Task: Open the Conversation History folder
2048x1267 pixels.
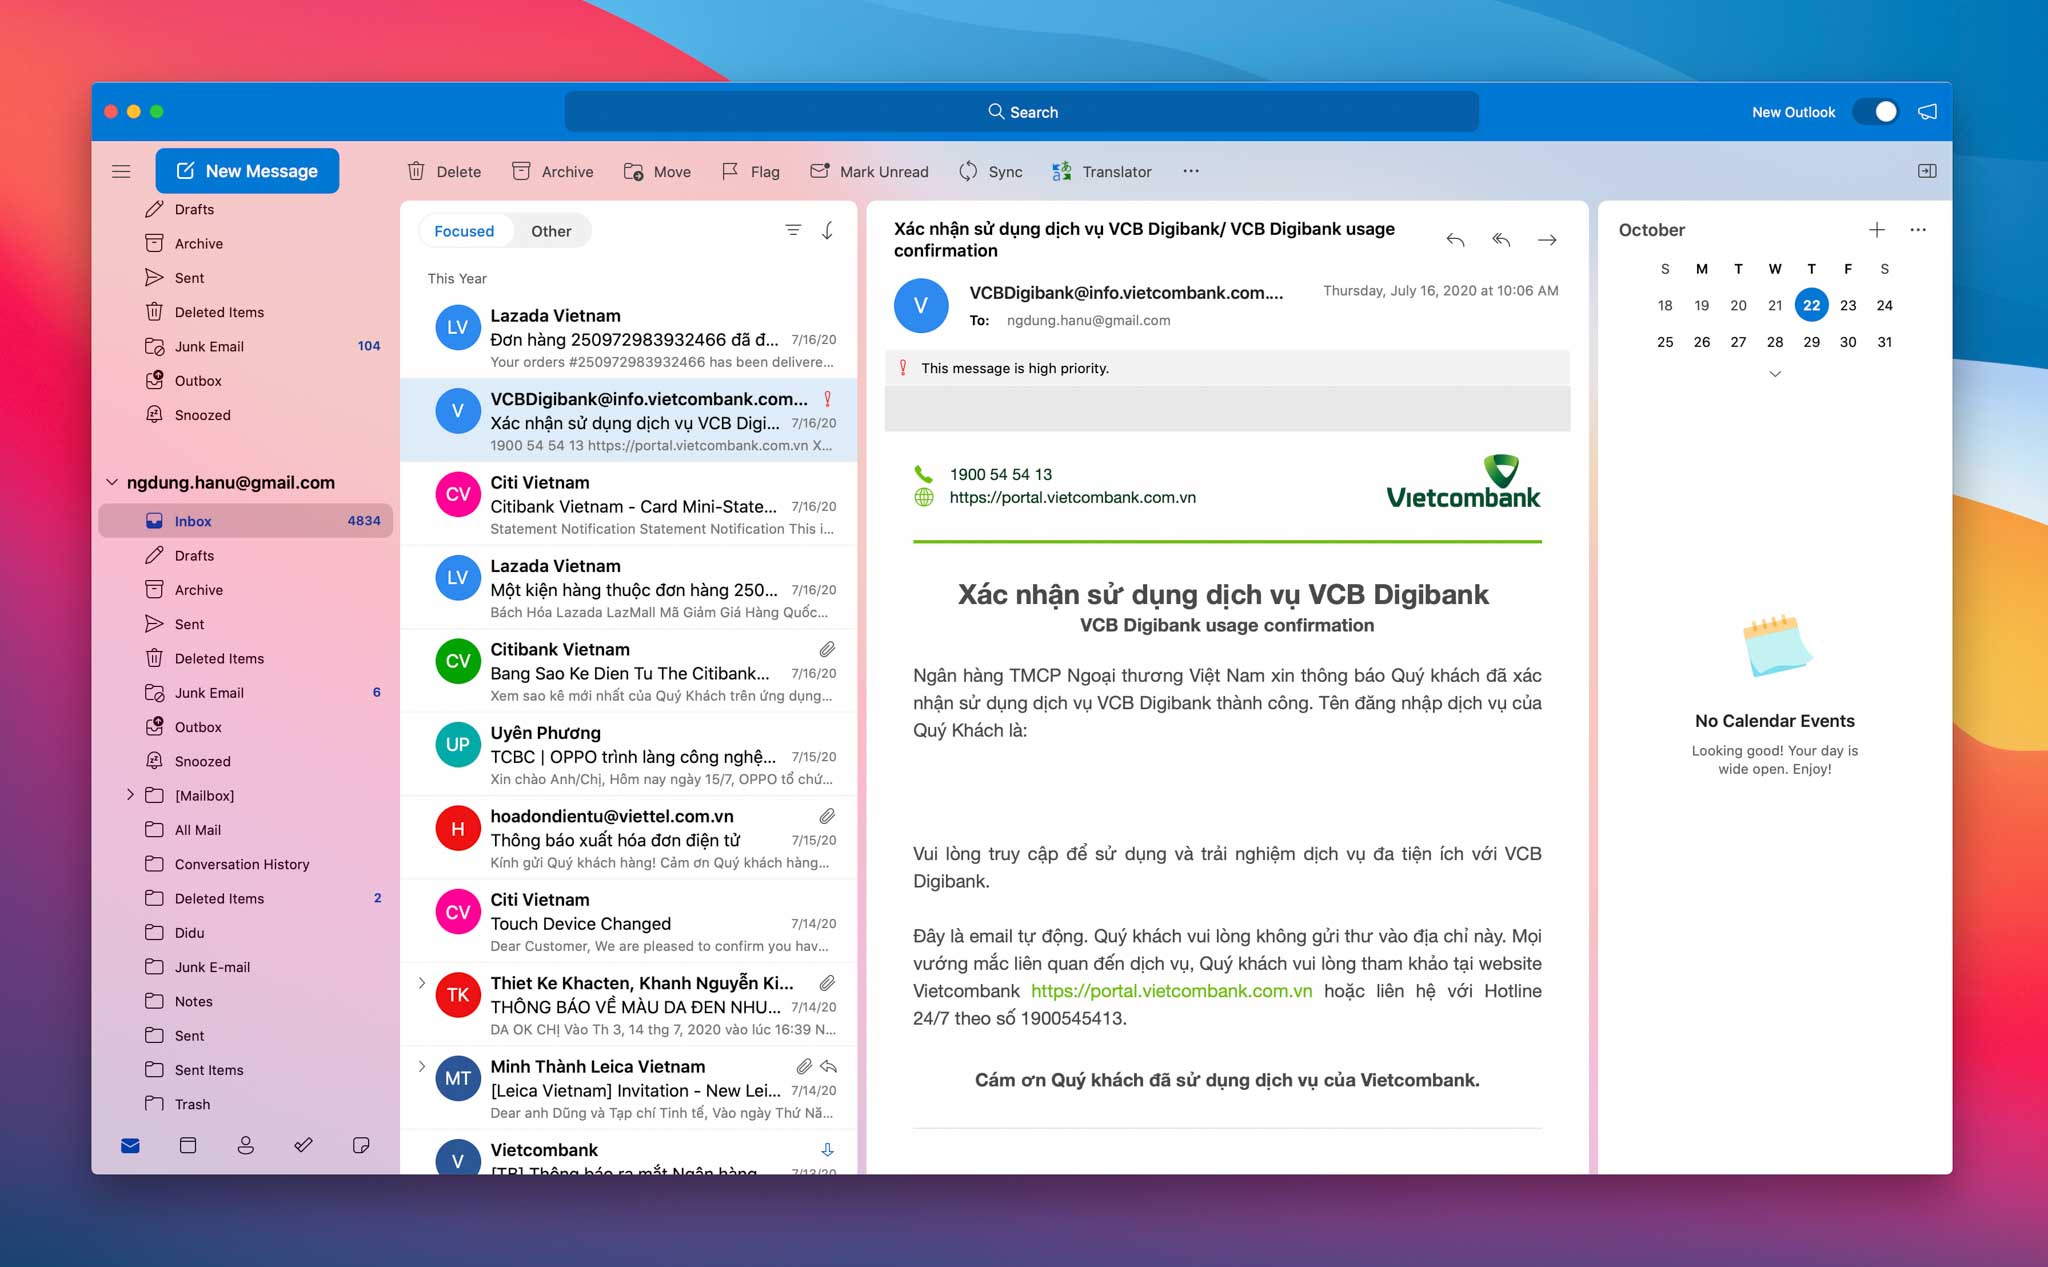Action: click(x=246, y=864)
